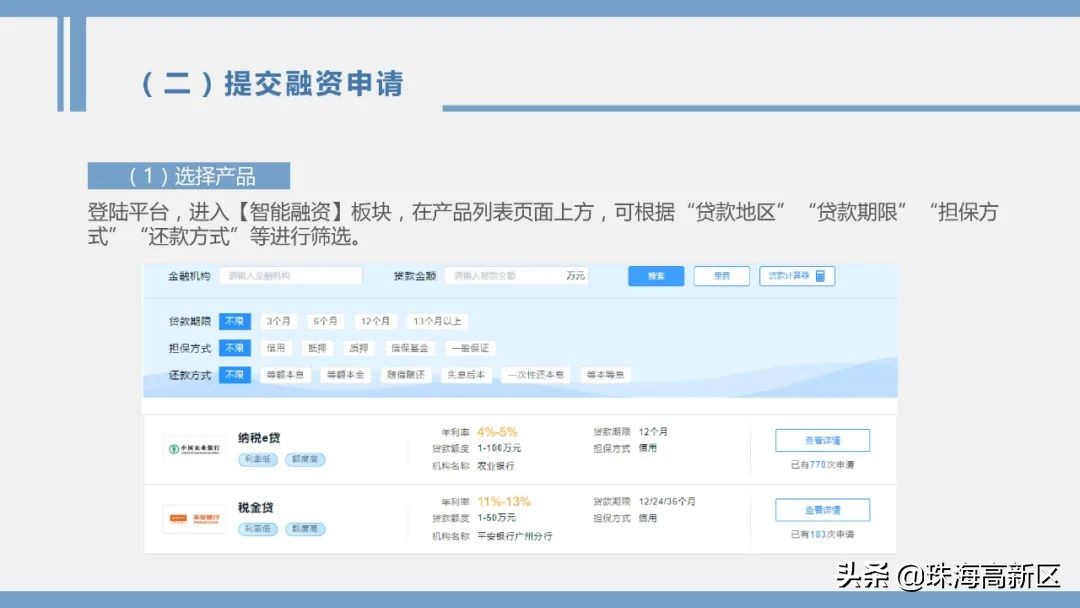Viewport: 1080px width, 608px height.
Task: Select 12个月 loan term filter
Action: [x=374, y=321]
